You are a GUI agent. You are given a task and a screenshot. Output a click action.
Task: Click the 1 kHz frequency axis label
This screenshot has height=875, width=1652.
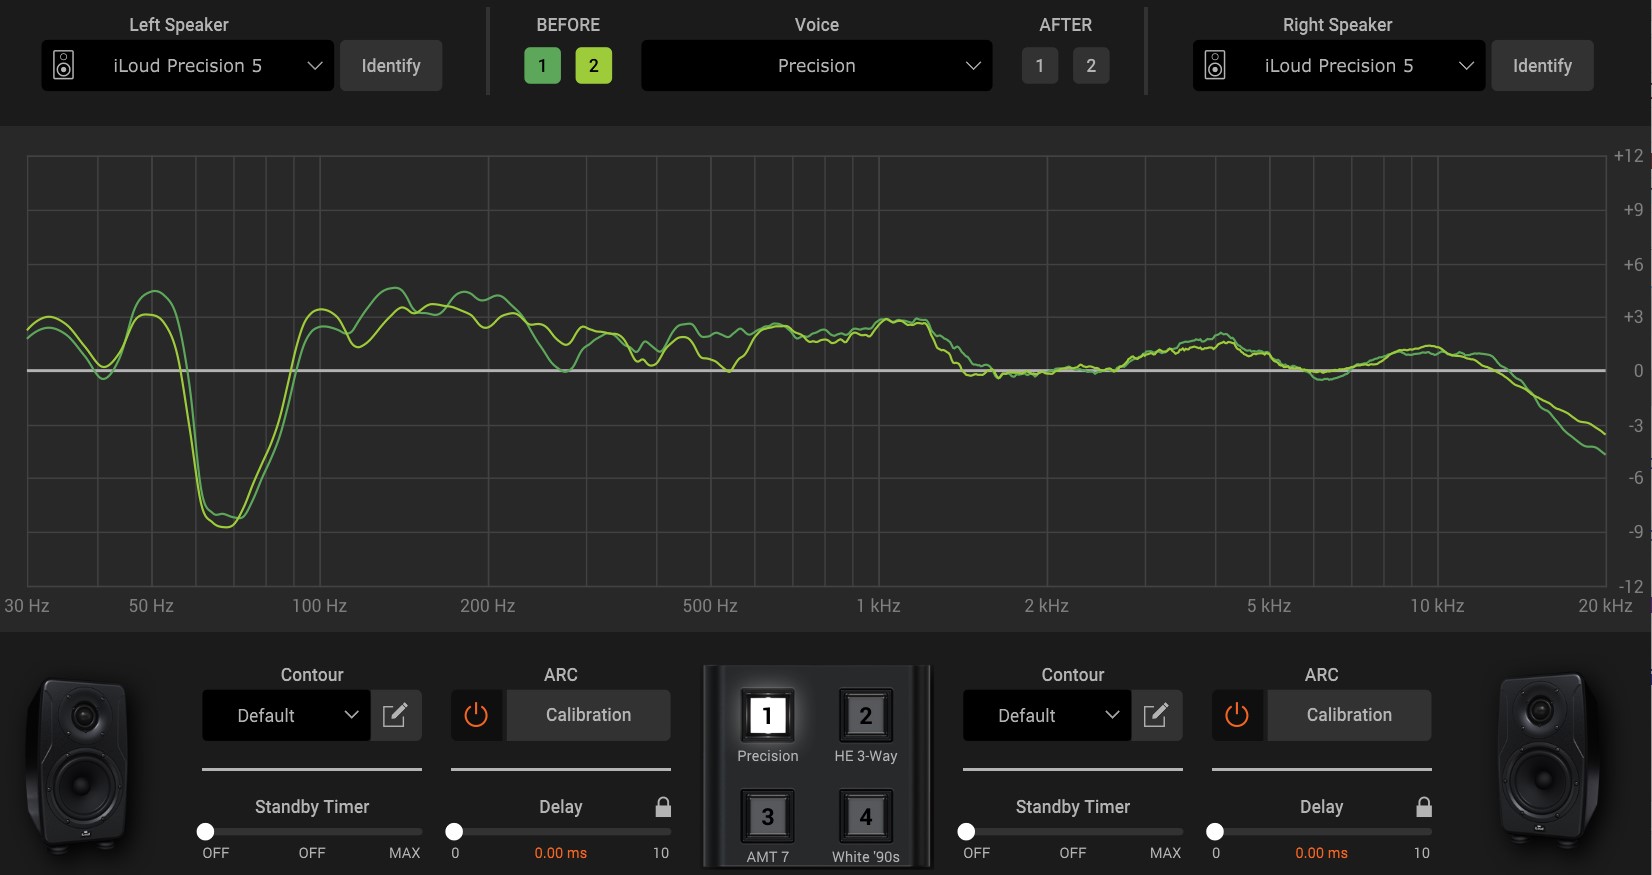pyautogui.click(x=879, y=606)
